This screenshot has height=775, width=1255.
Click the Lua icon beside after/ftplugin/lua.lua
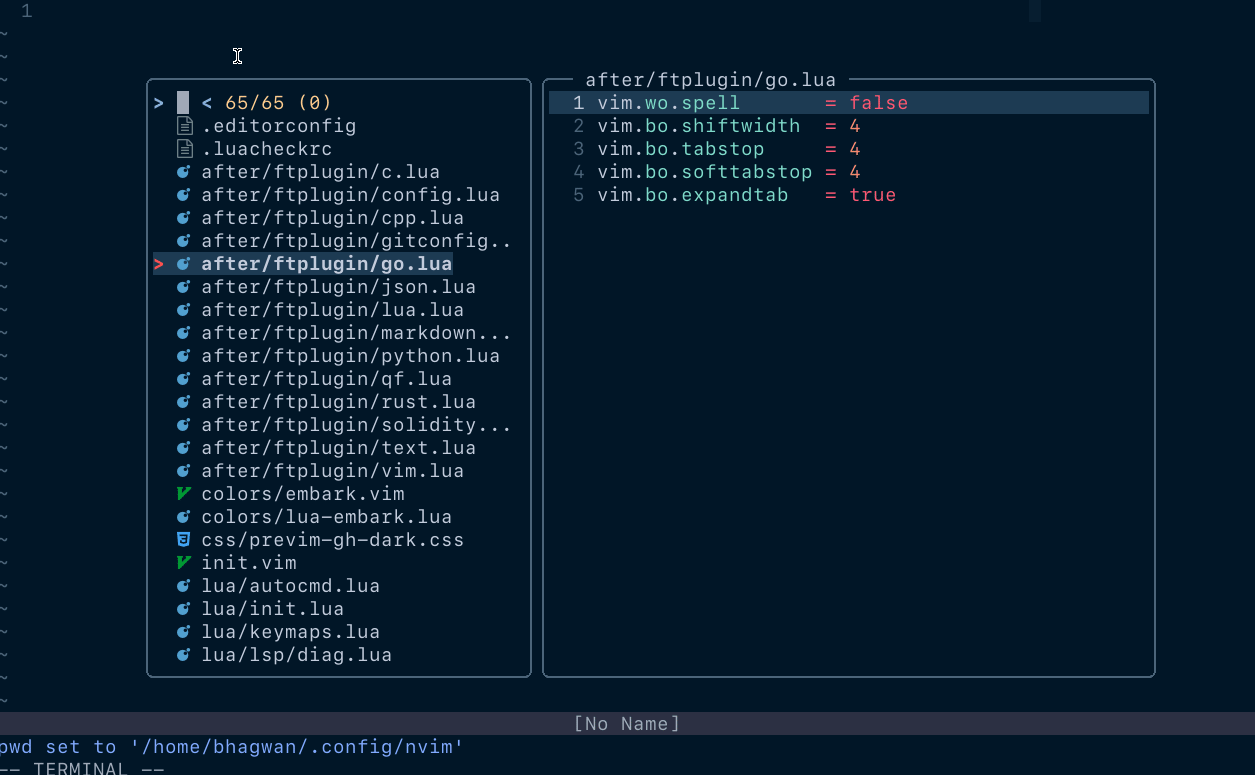(x=184, y=310)
